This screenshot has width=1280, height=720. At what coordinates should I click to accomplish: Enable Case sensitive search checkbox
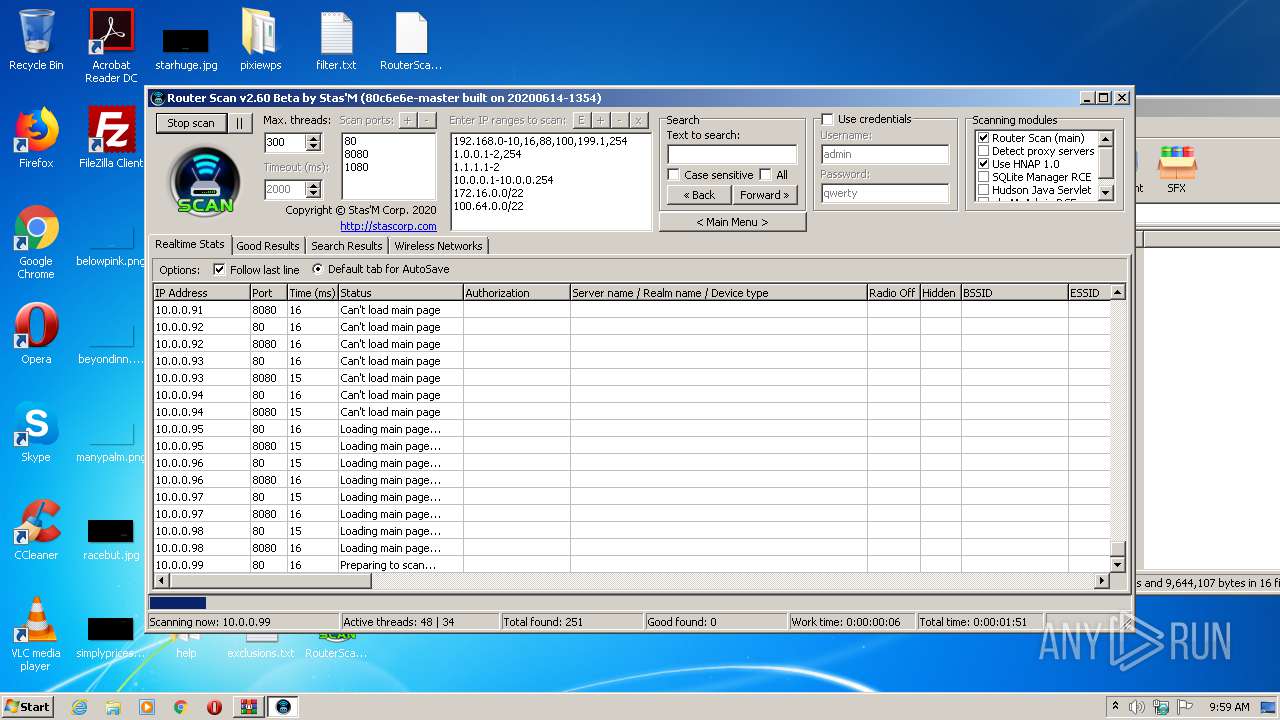tap(674, 175)
